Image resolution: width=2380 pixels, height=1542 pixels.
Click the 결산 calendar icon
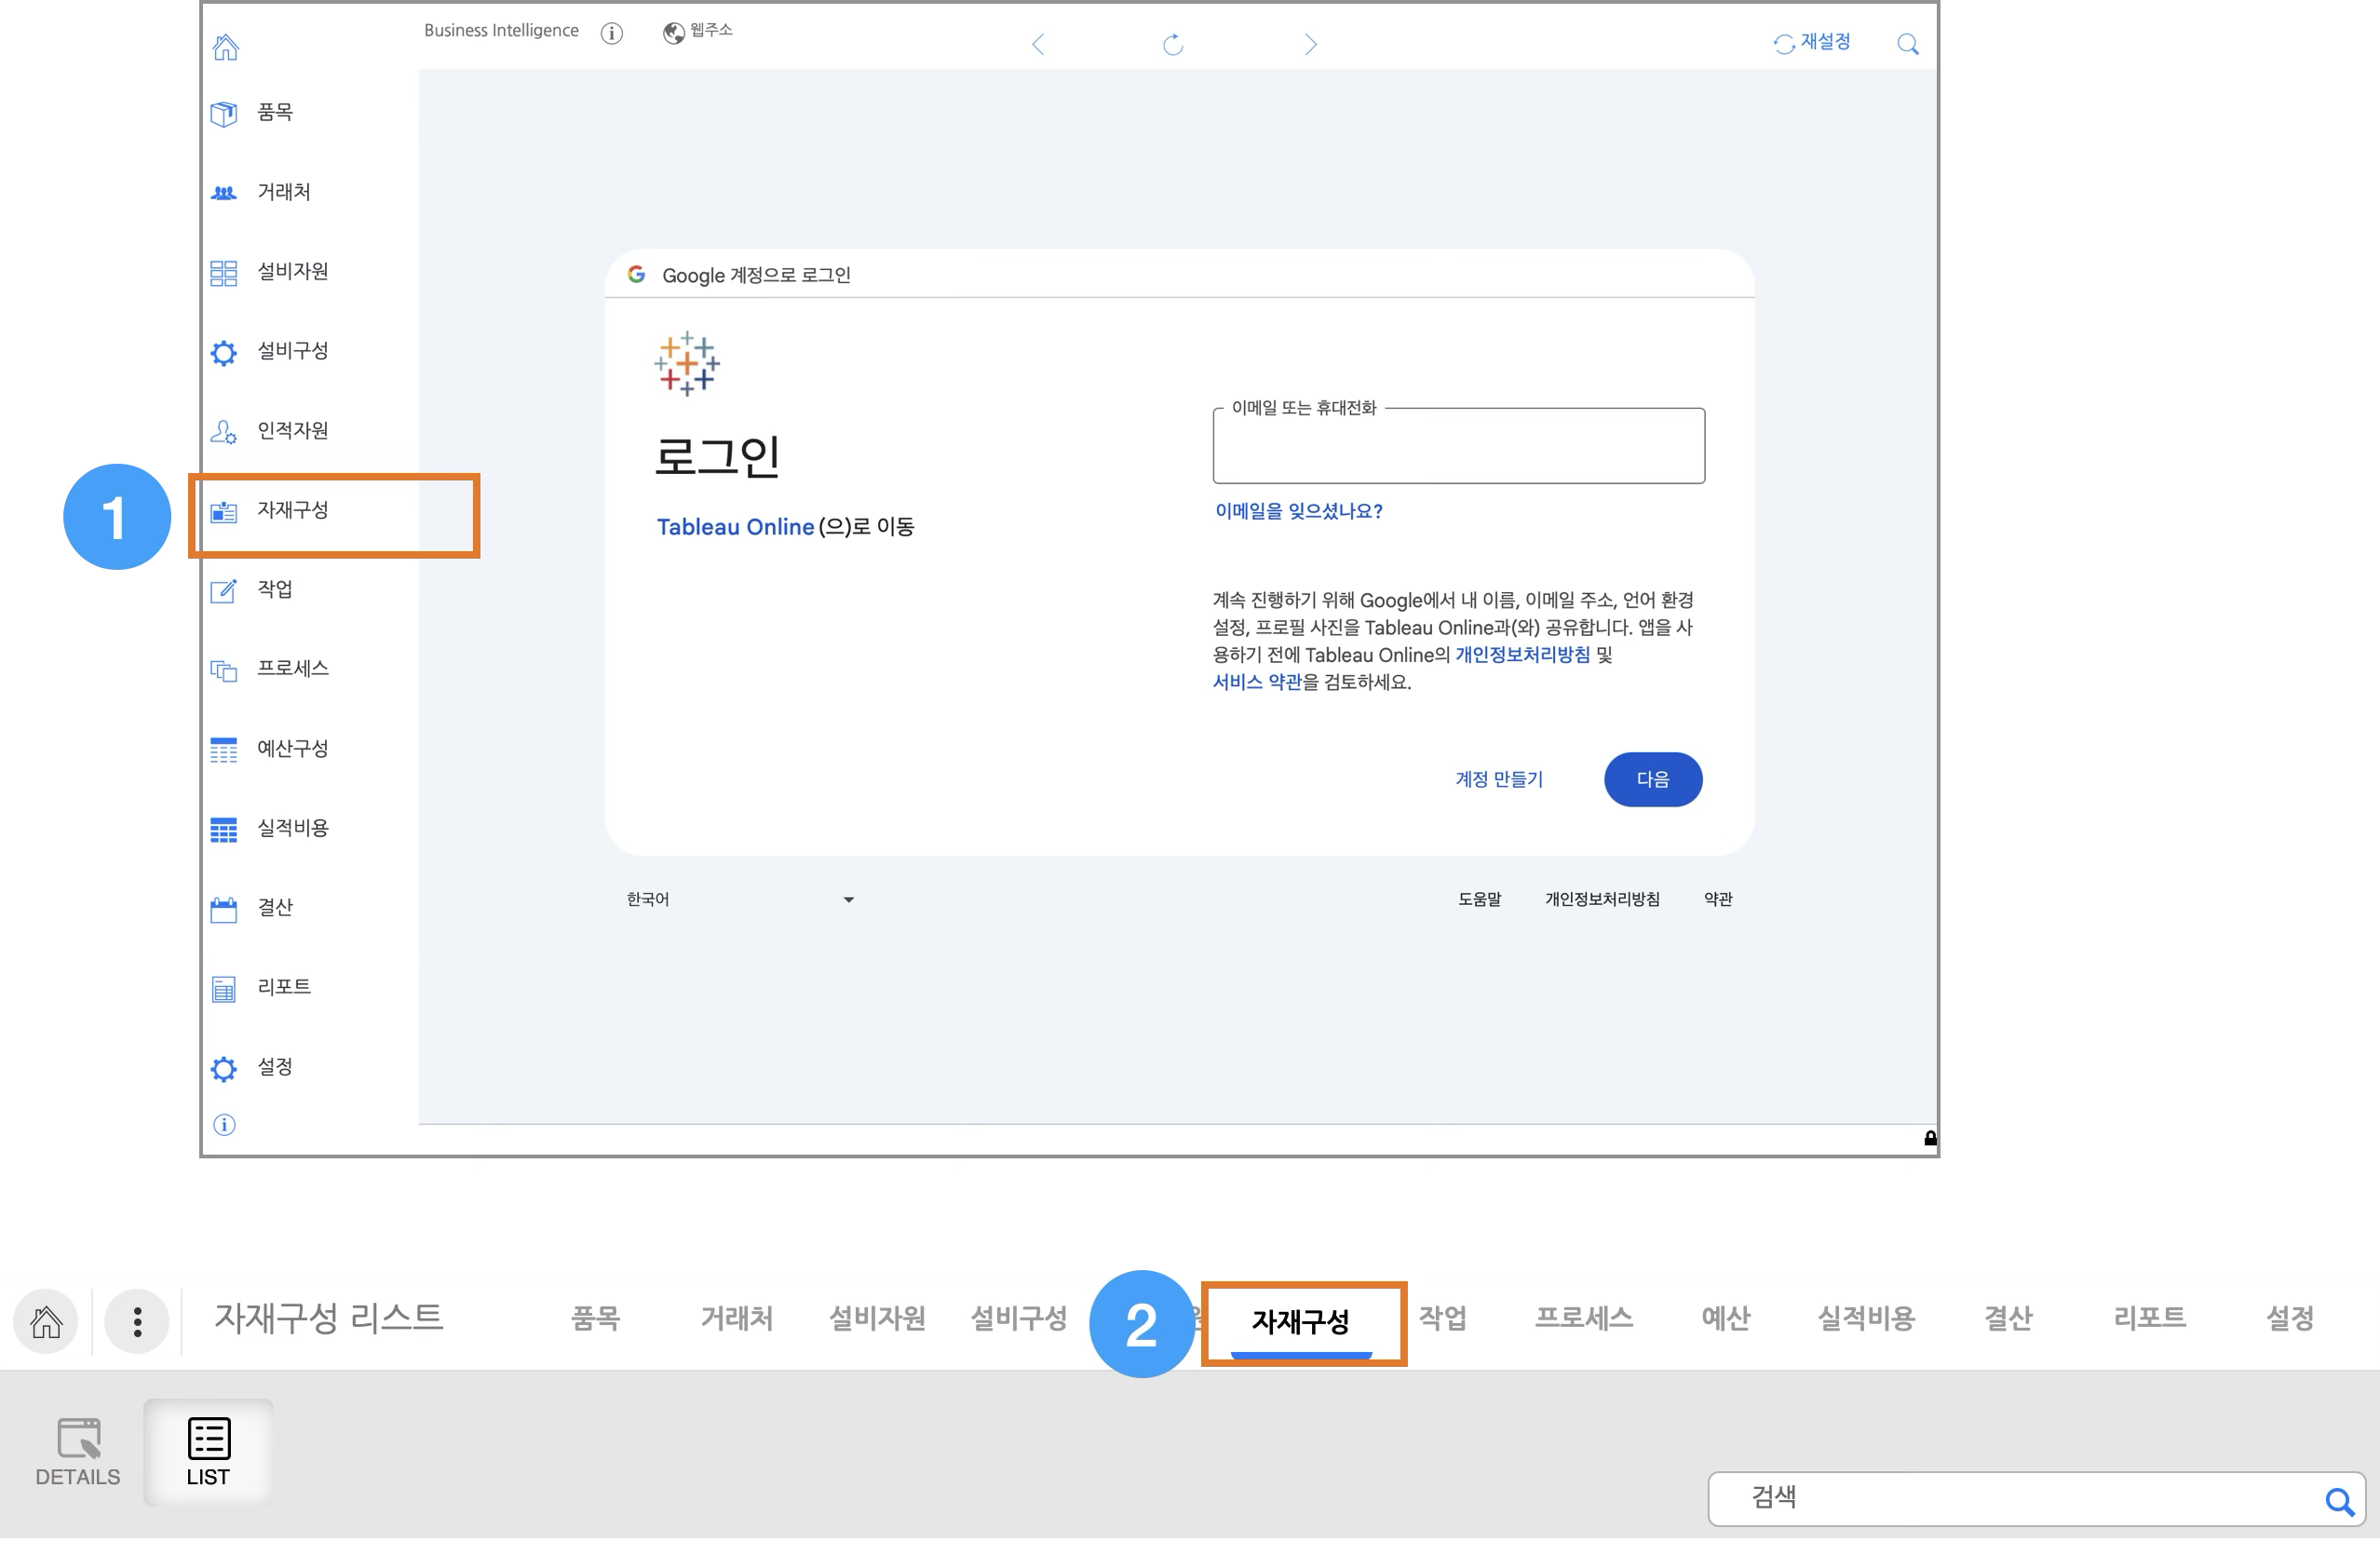point(224,909)
